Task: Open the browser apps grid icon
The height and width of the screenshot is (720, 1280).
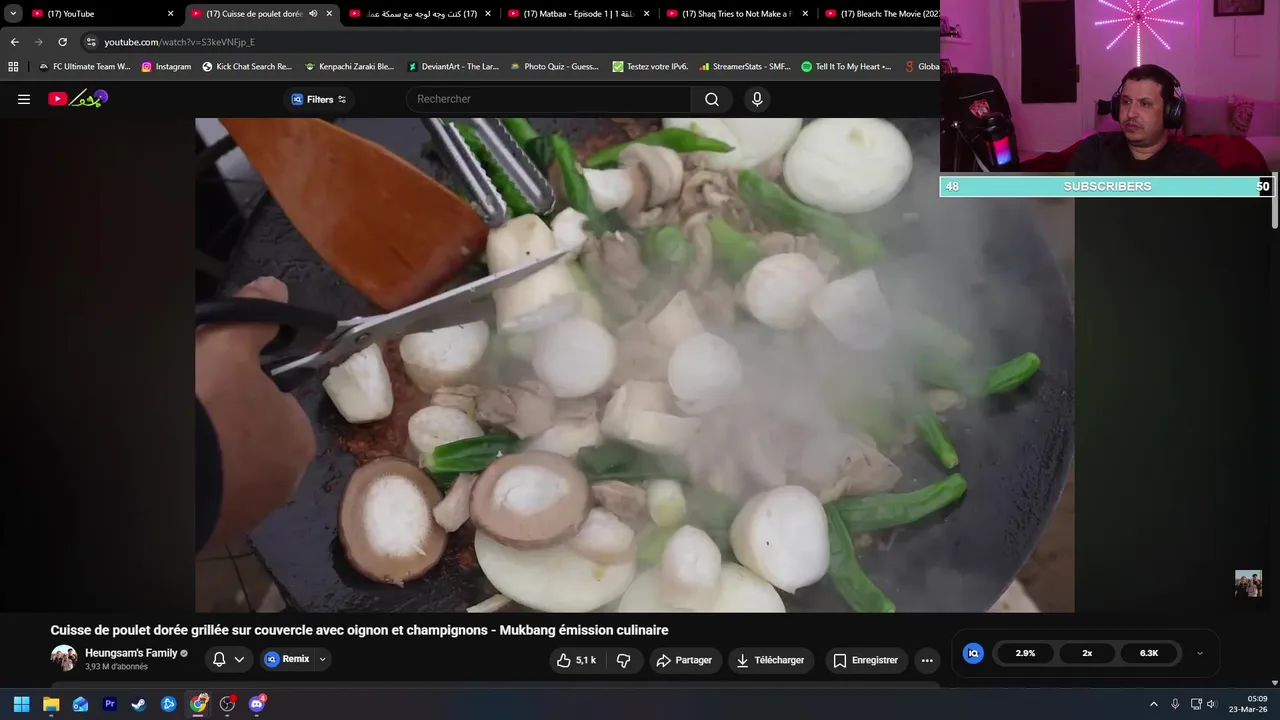Action: (x=13, y=67)
